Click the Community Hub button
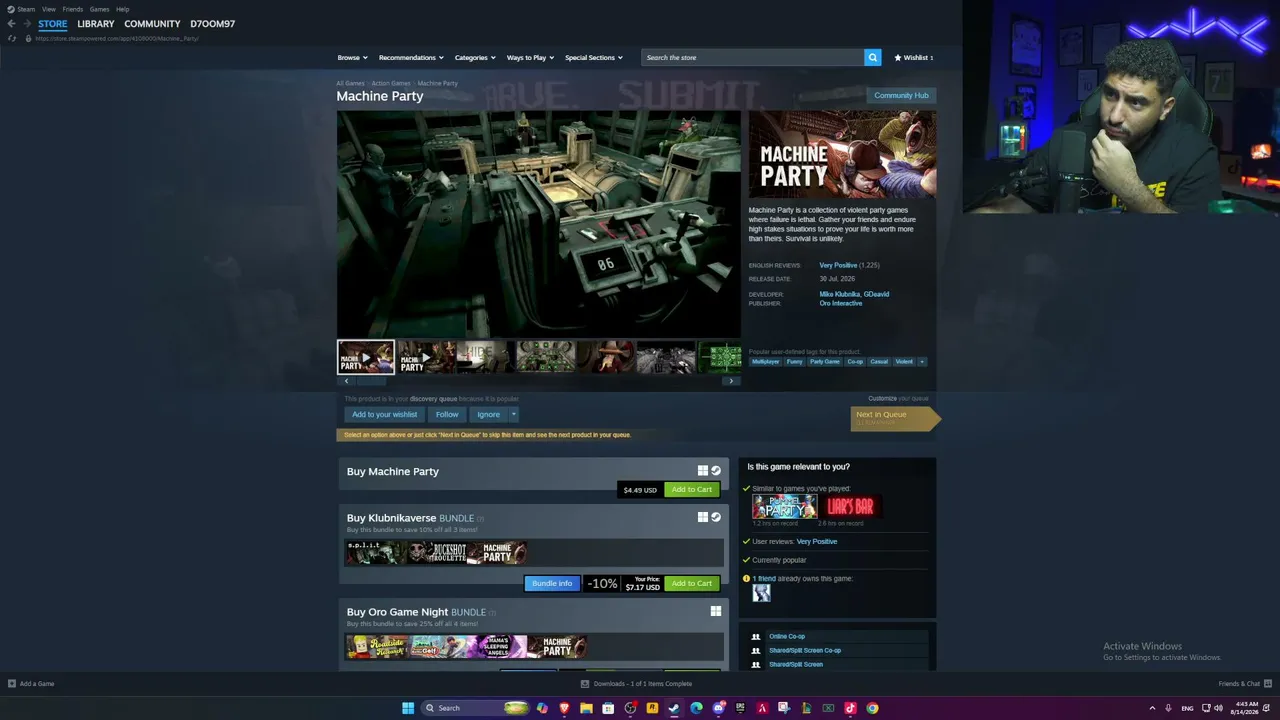1280x720 pixels. point(901,96)
